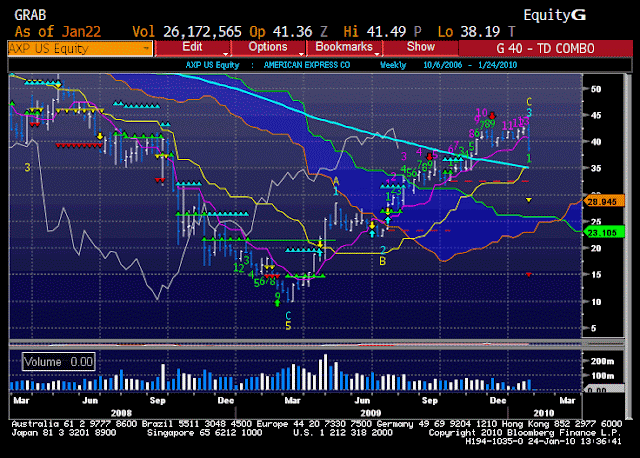Screen dimensions: 640x458
Task: Click the 2010 year label on time axis
Action: pyautogui.click(x=544, y=413)
